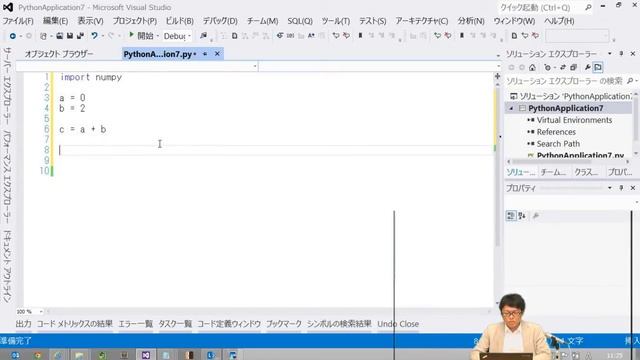Click the toolbar icon resembling a struck letter
This screenshot has width=640, height=360.
280,36
